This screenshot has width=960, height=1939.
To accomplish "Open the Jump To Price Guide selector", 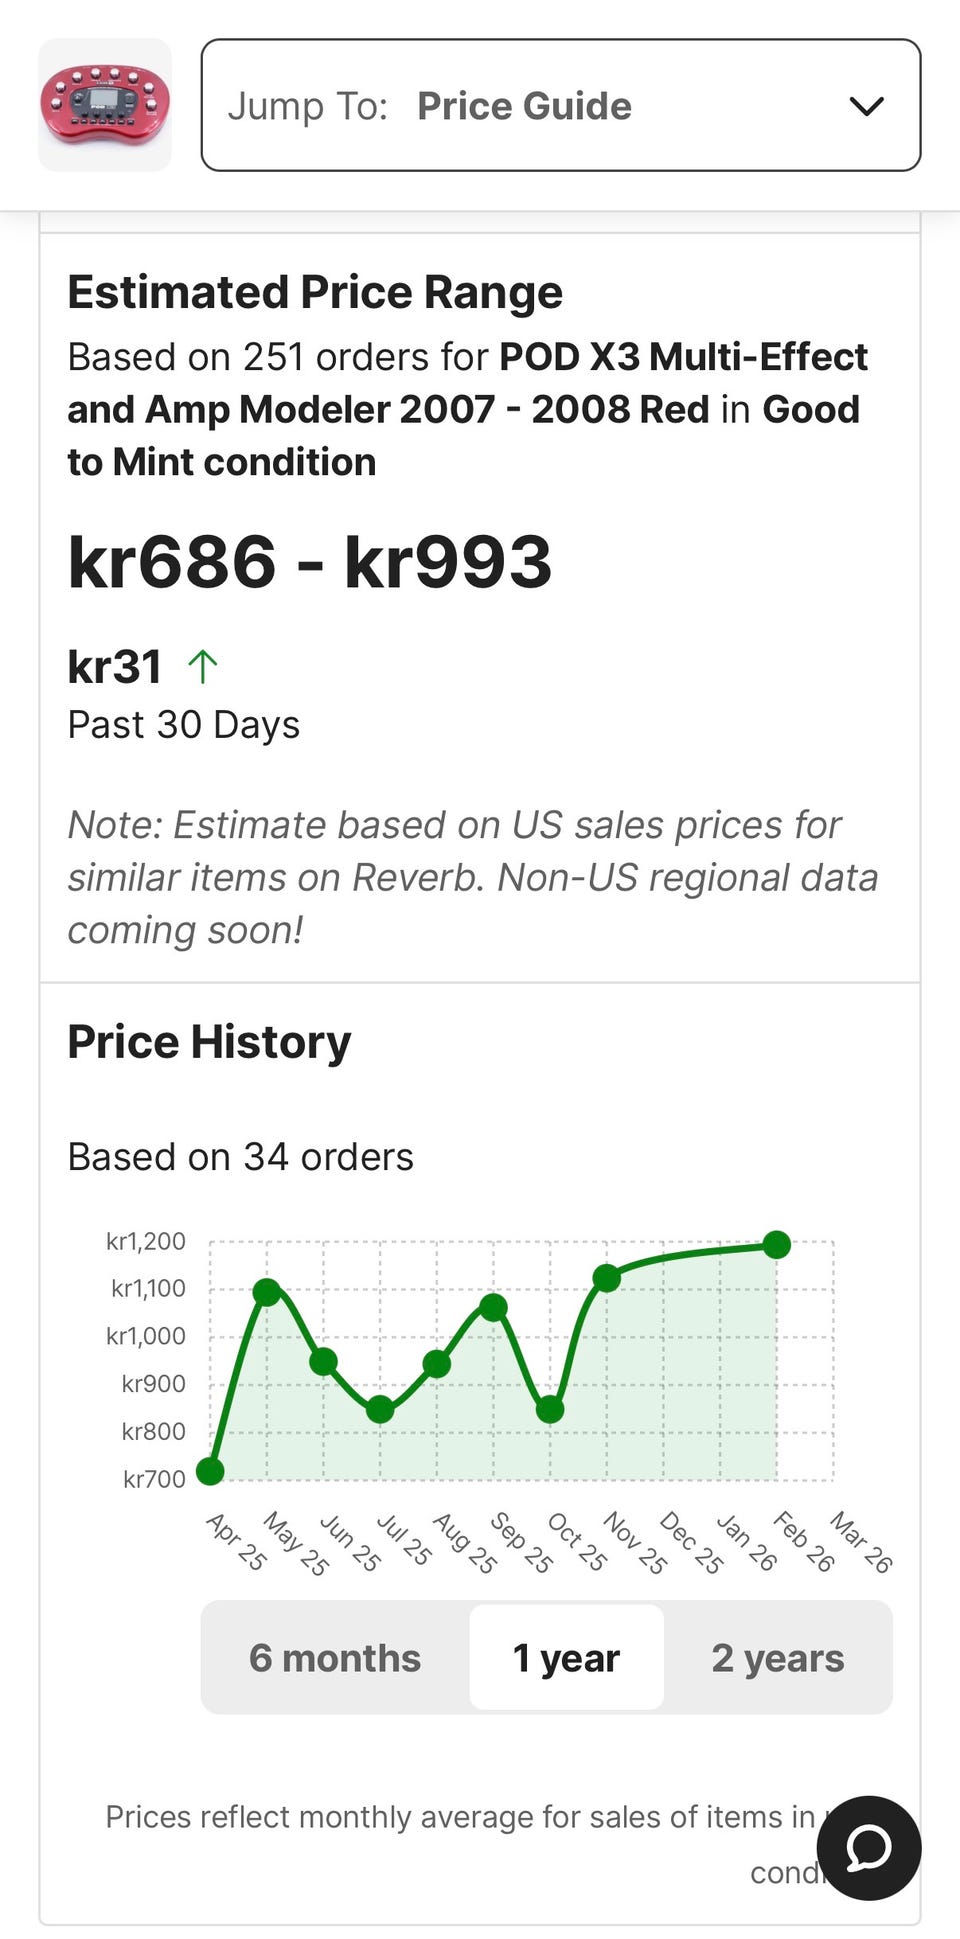I will click(x=560, y=106).
